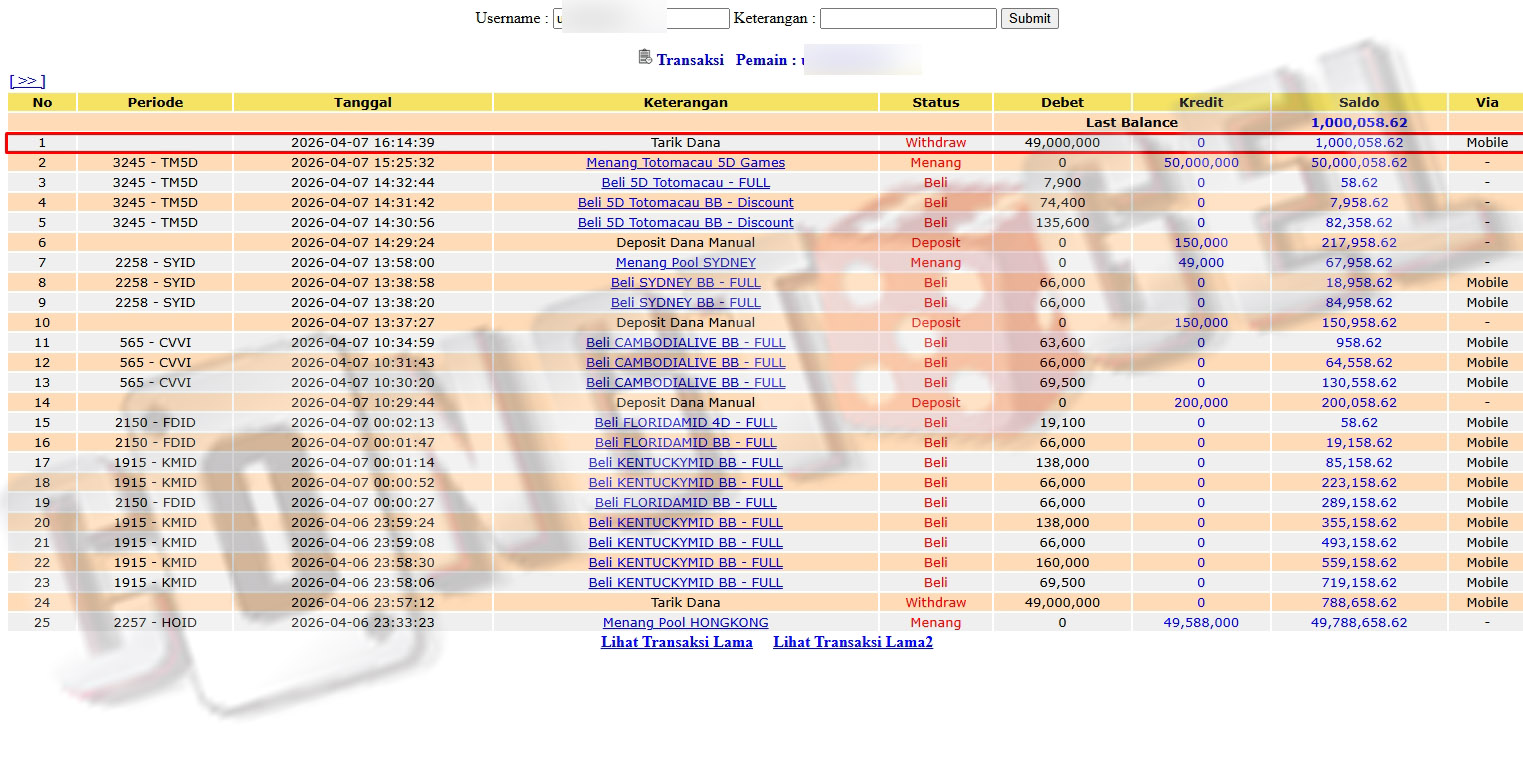Image resolution: width=1523 pixels, height=759 pixels.
Task: Select saldo value 788,658.62
Action: [1359, 603]
